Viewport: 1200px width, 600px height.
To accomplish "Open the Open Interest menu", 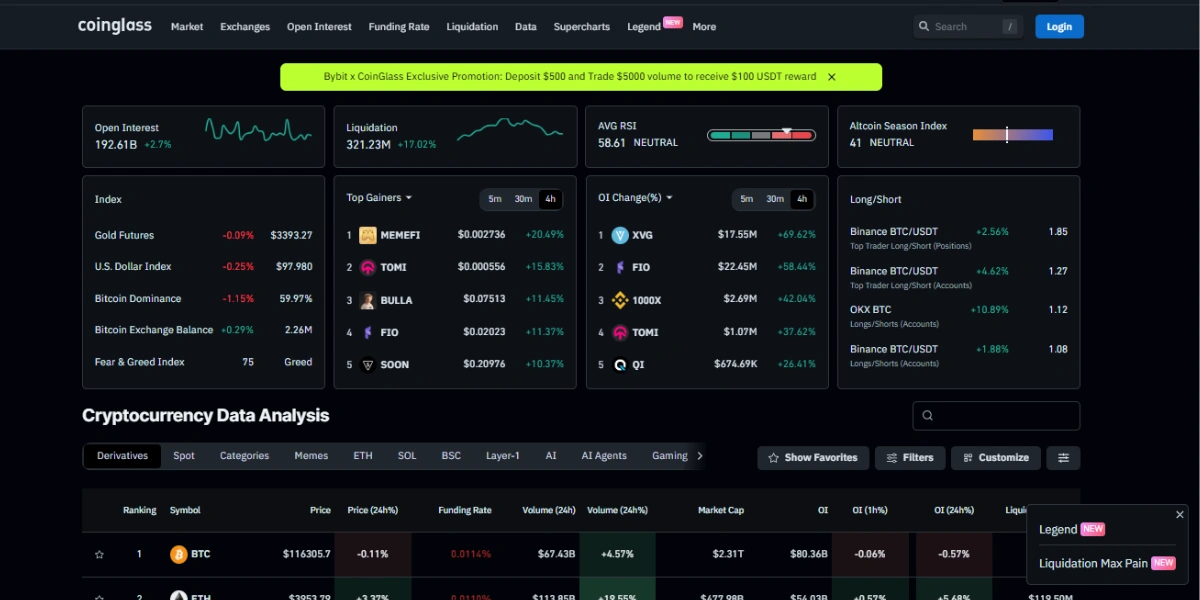I will 319,27.
